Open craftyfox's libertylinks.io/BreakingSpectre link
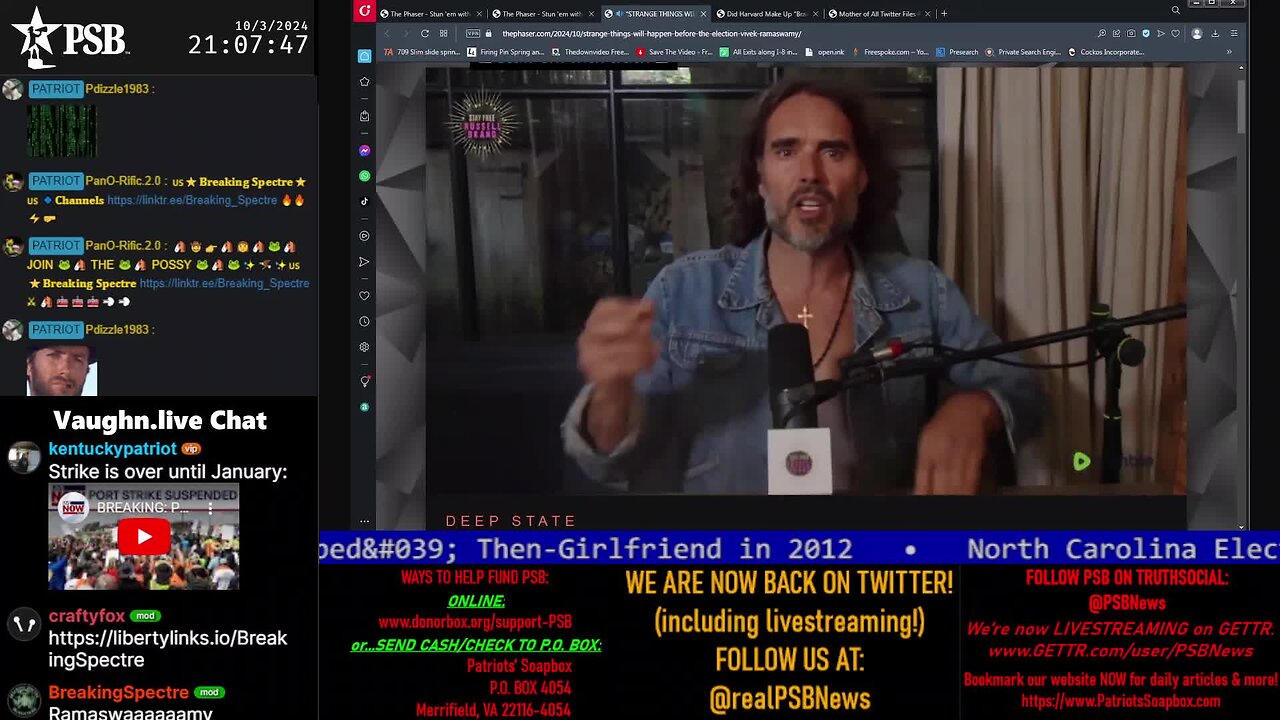 pyautogui.click(x=168, y=649)
